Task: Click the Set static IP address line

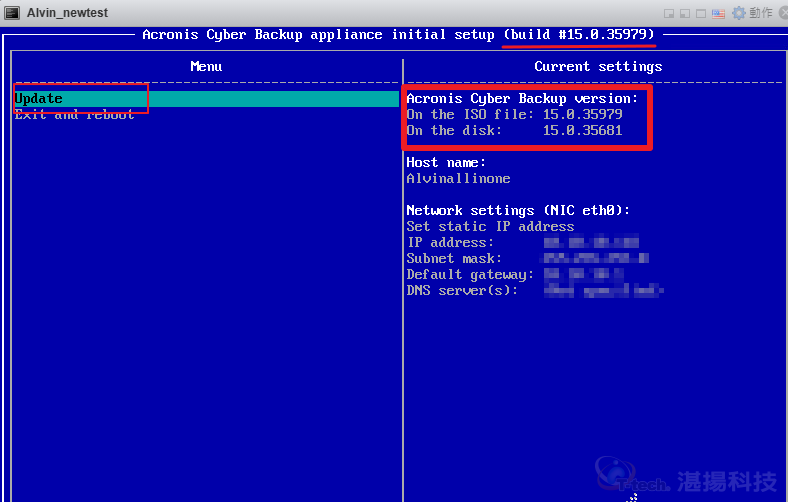Action: coord(490,227)
